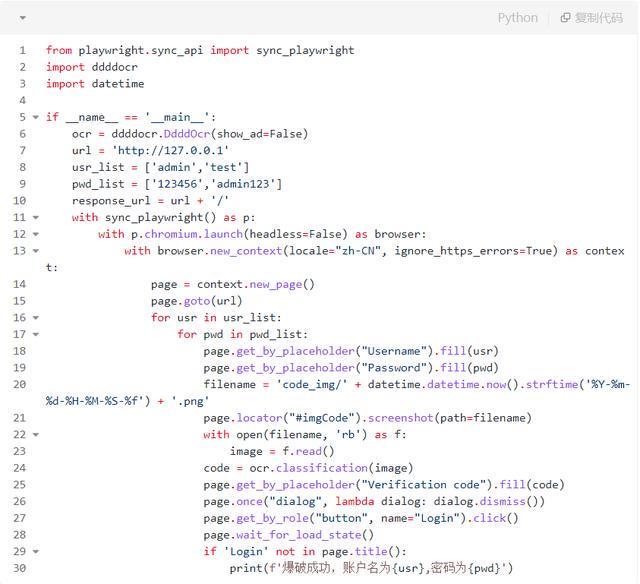The height and width of the screenshot is (584, 640).
Task: Click line number 1 in the gutter
Action: tap(22, 50)
